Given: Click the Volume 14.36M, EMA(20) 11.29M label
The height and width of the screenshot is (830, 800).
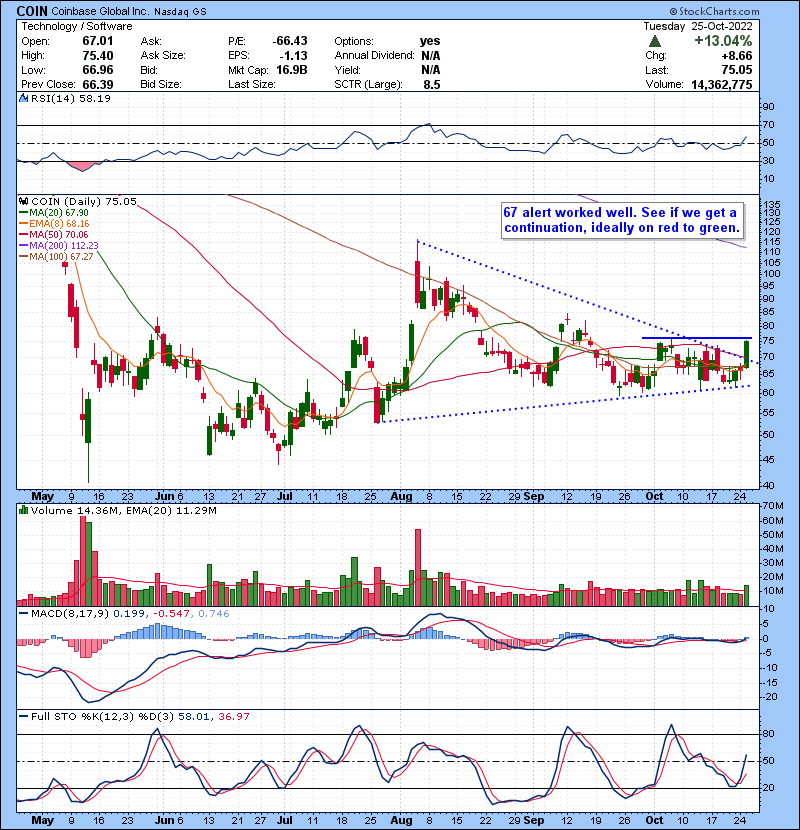Looking at the screenshot, I should (x=123, y=510).
